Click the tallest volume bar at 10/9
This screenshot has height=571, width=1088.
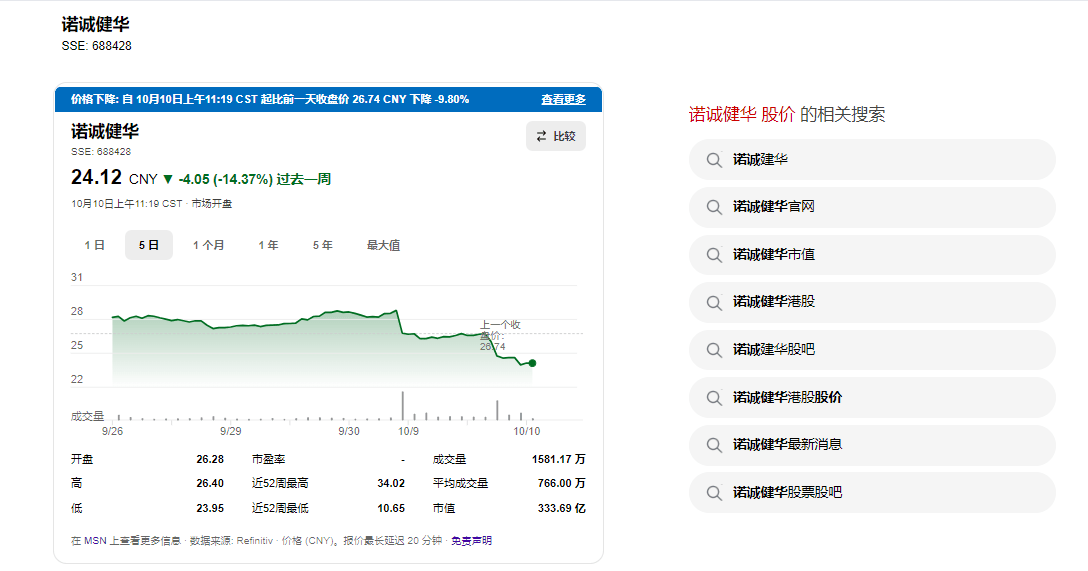402,405
